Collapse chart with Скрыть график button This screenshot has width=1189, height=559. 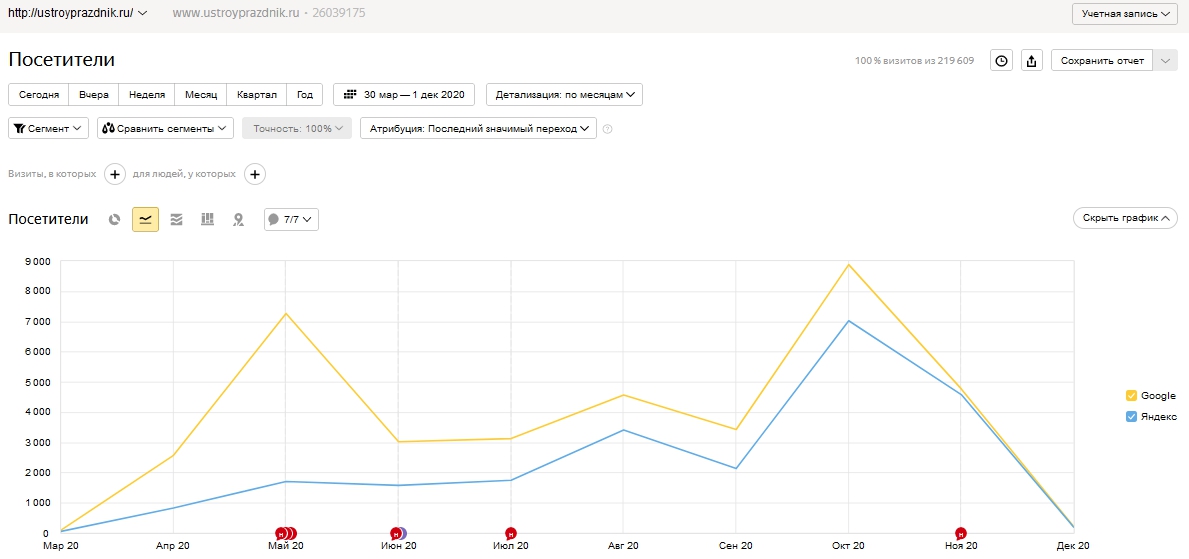tap(1125, 218)
